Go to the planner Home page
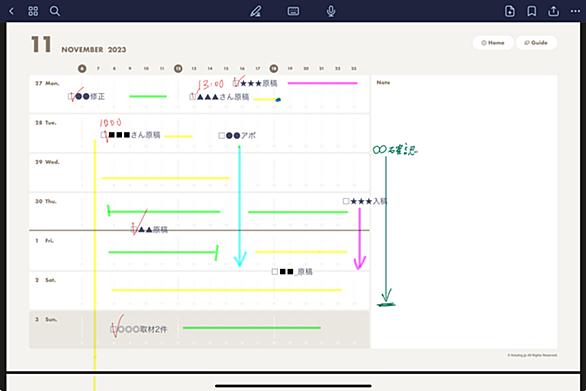Screen dimensions: 586x391 point(493,43)
